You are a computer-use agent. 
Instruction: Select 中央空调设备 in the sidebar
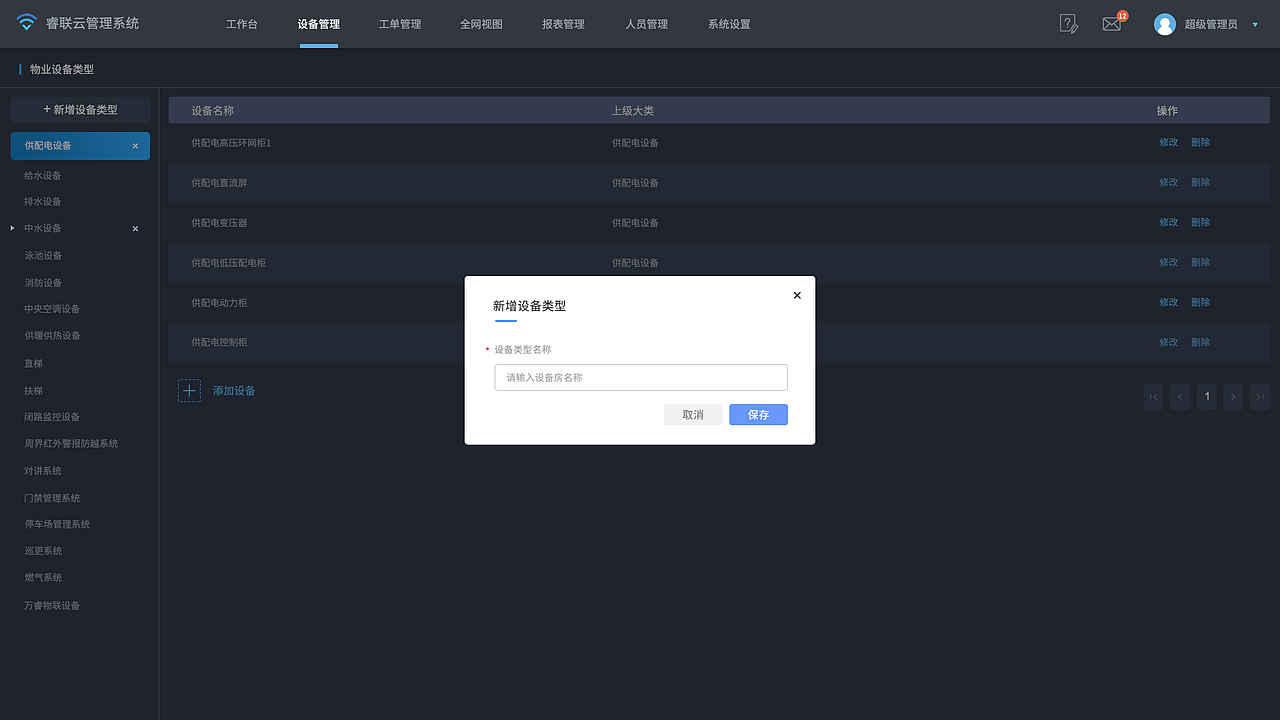[52, 310]
